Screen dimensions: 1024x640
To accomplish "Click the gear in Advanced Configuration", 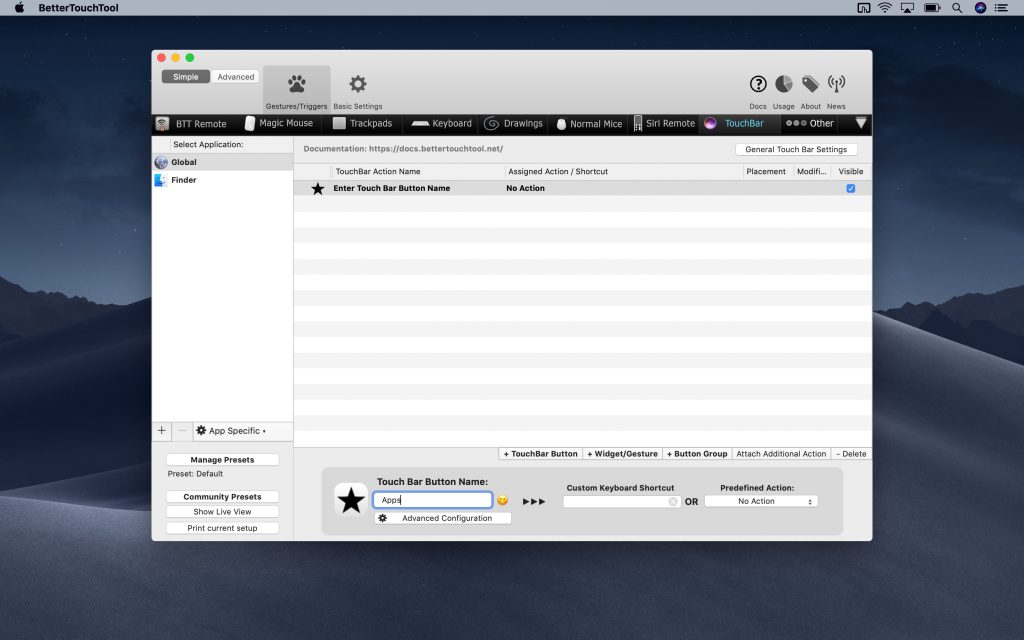I will tap(383, 518).
